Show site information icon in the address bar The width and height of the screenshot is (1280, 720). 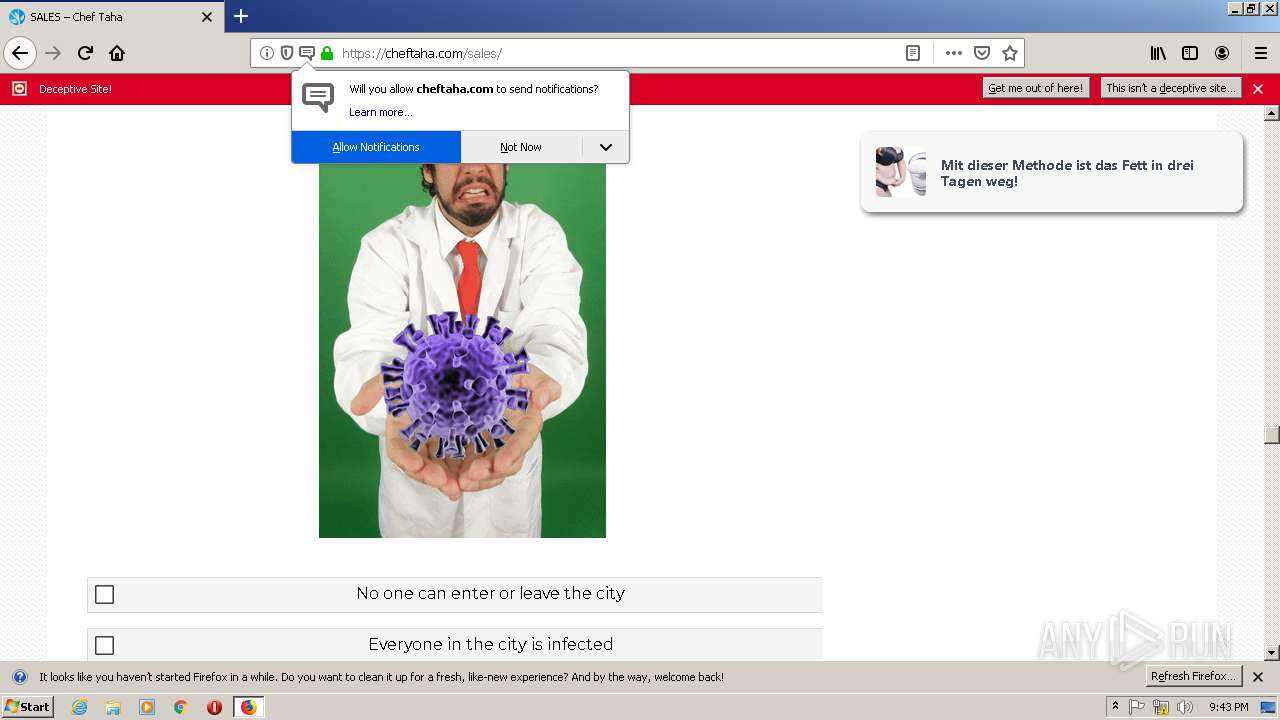pyautogui.click(x=266, y=53)
